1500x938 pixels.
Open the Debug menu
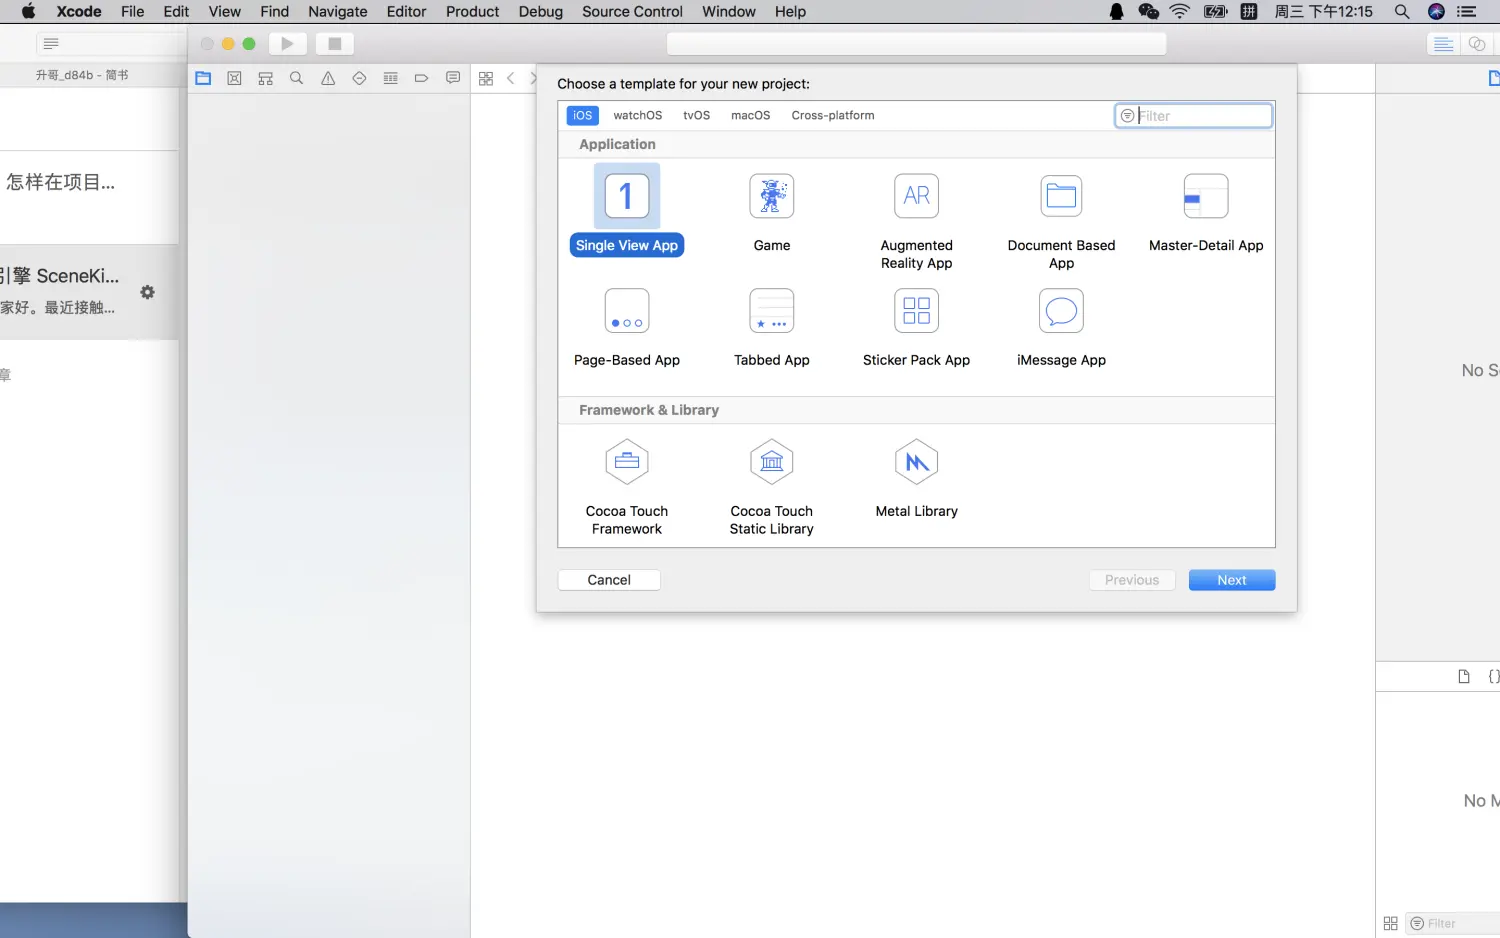click(x=541, y=12)
